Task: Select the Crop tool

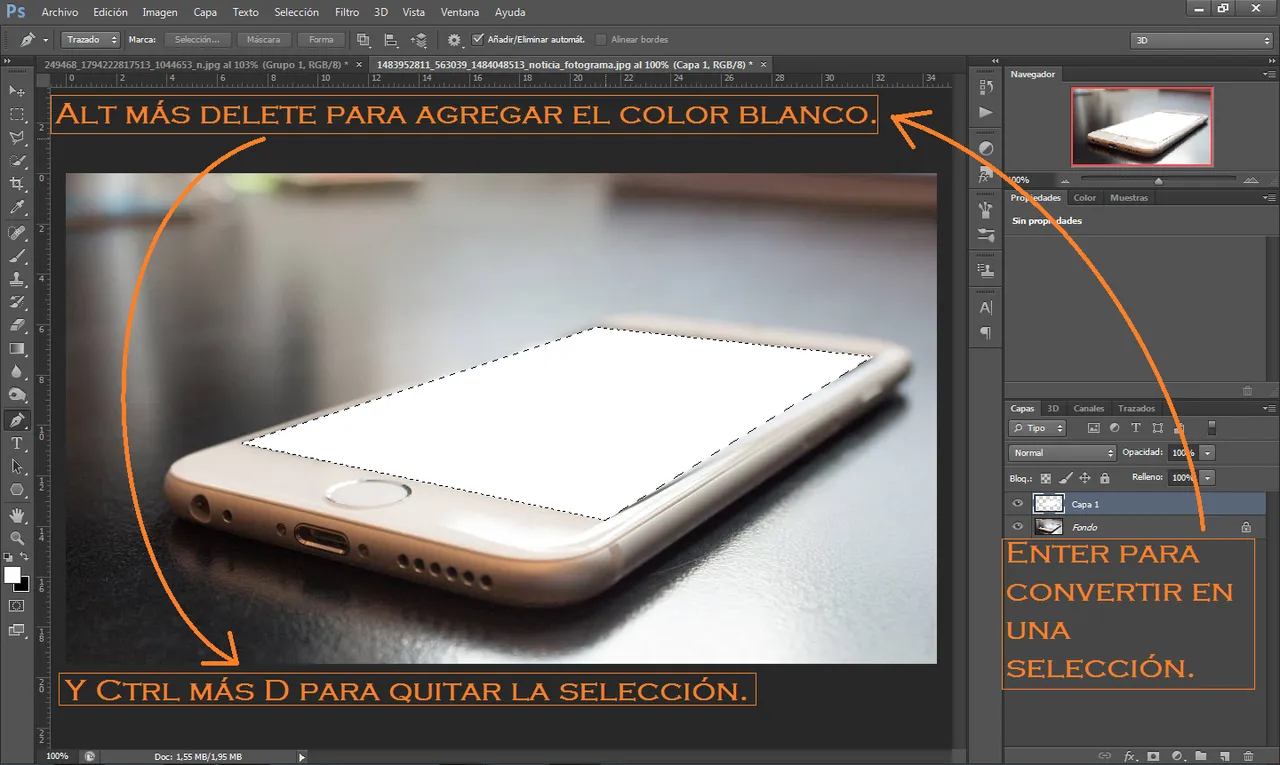Action: click(x=17, y=184)
